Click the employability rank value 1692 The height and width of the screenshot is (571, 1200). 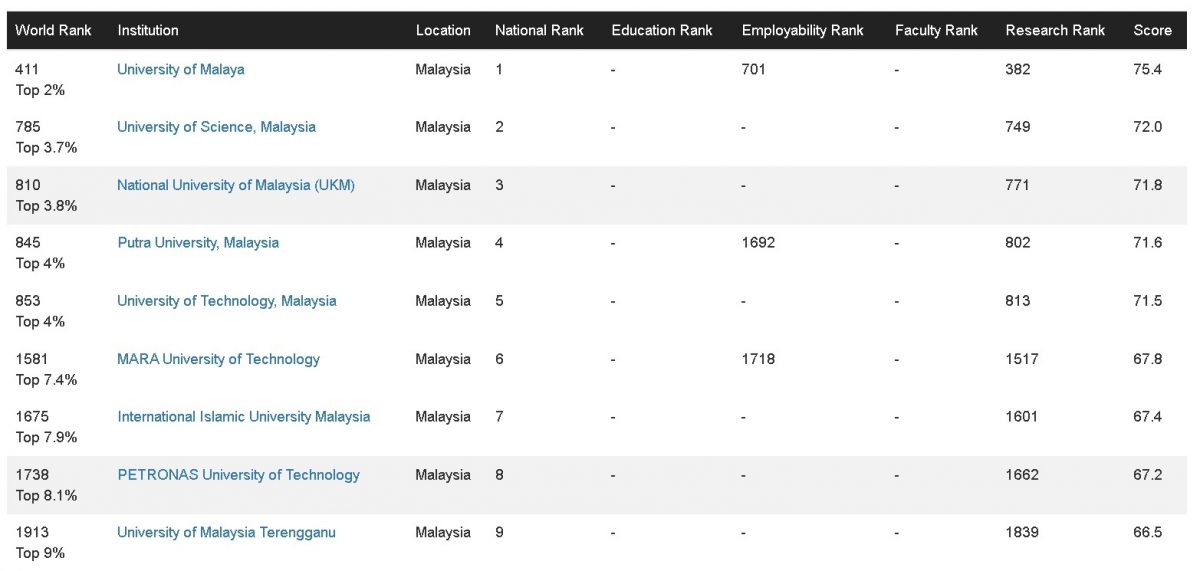[758, 243]
